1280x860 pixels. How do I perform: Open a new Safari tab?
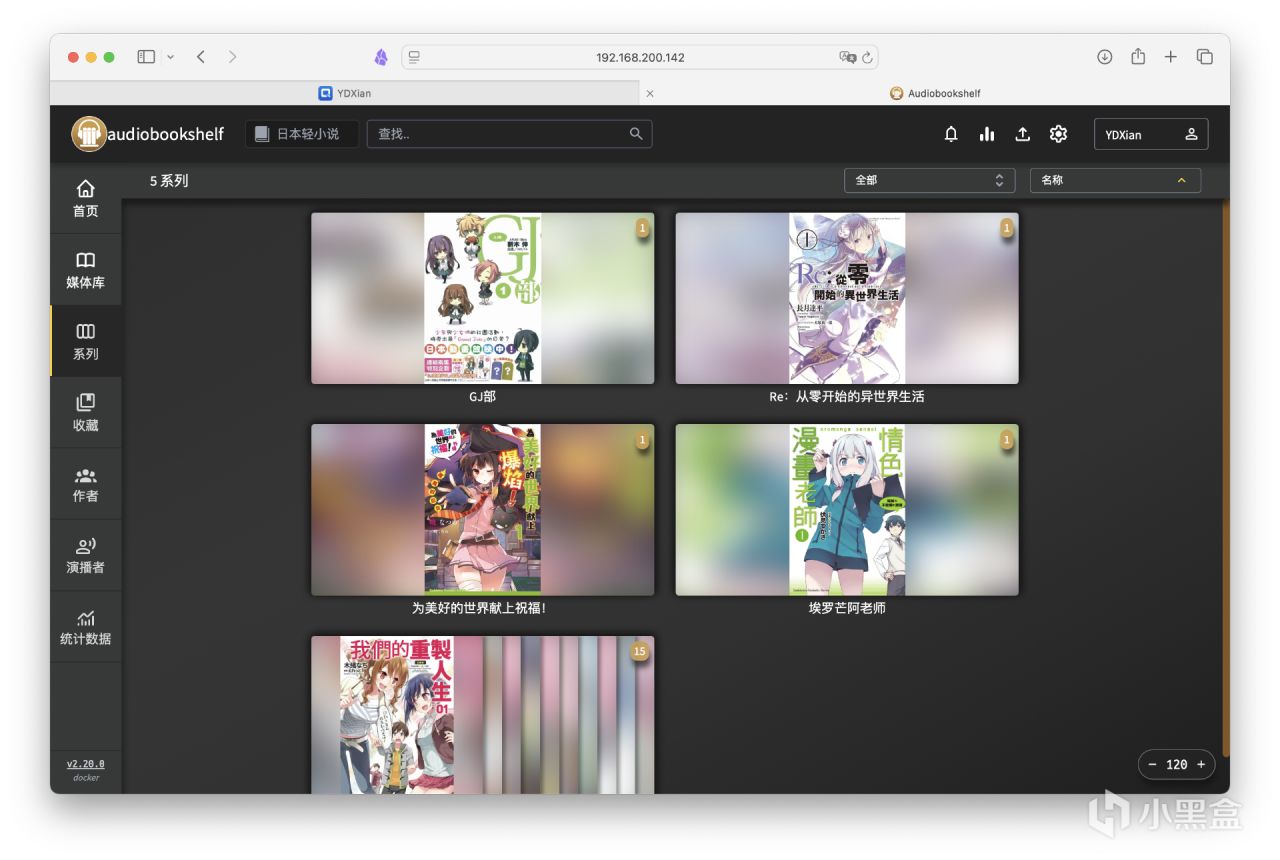[1171, 57]
